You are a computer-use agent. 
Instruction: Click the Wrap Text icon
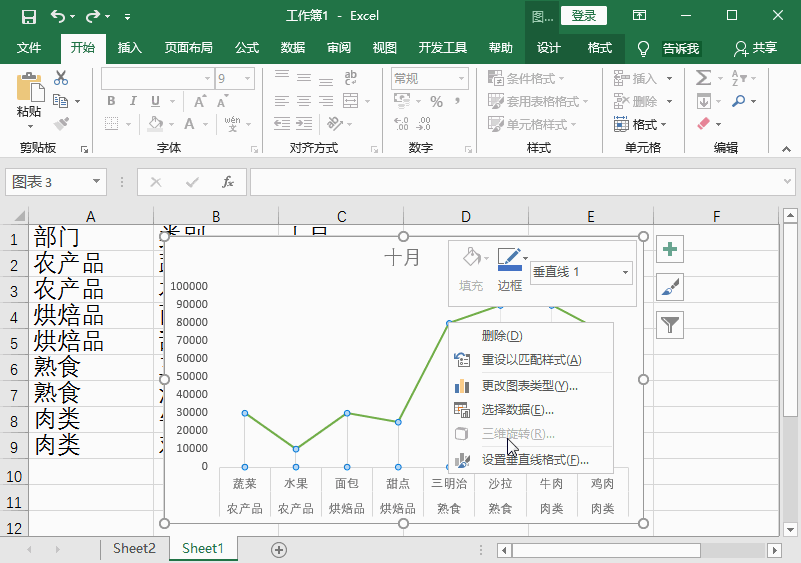point(350,78)
